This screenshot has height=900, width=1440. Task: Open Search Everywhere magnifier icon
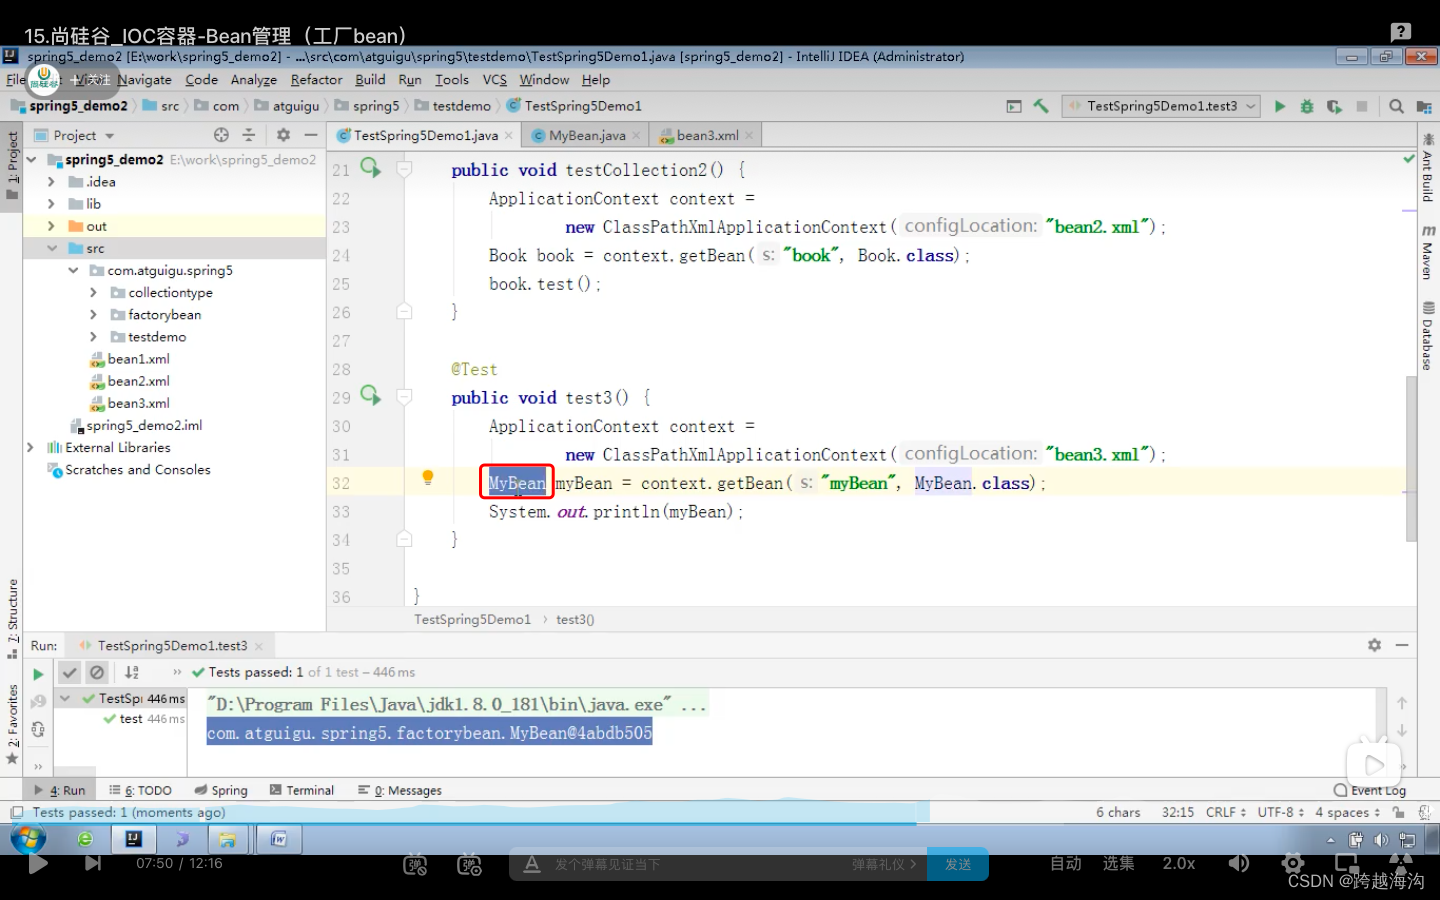point(1396,106)
